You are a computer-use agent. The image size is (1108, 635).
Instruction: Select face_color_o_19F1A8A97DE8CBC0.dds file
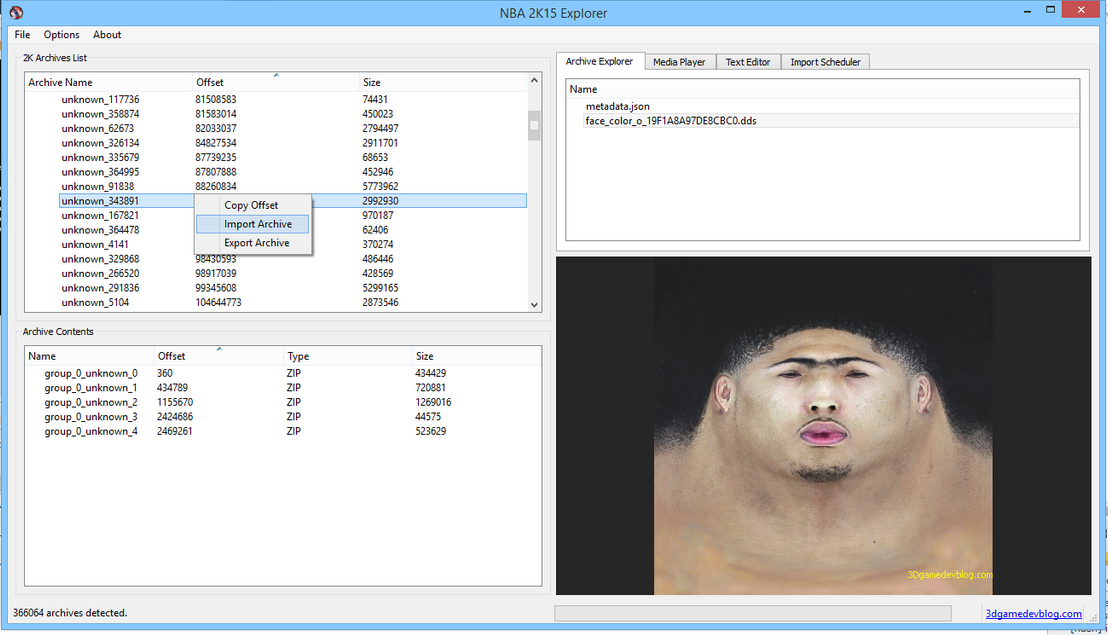(671, 121)
